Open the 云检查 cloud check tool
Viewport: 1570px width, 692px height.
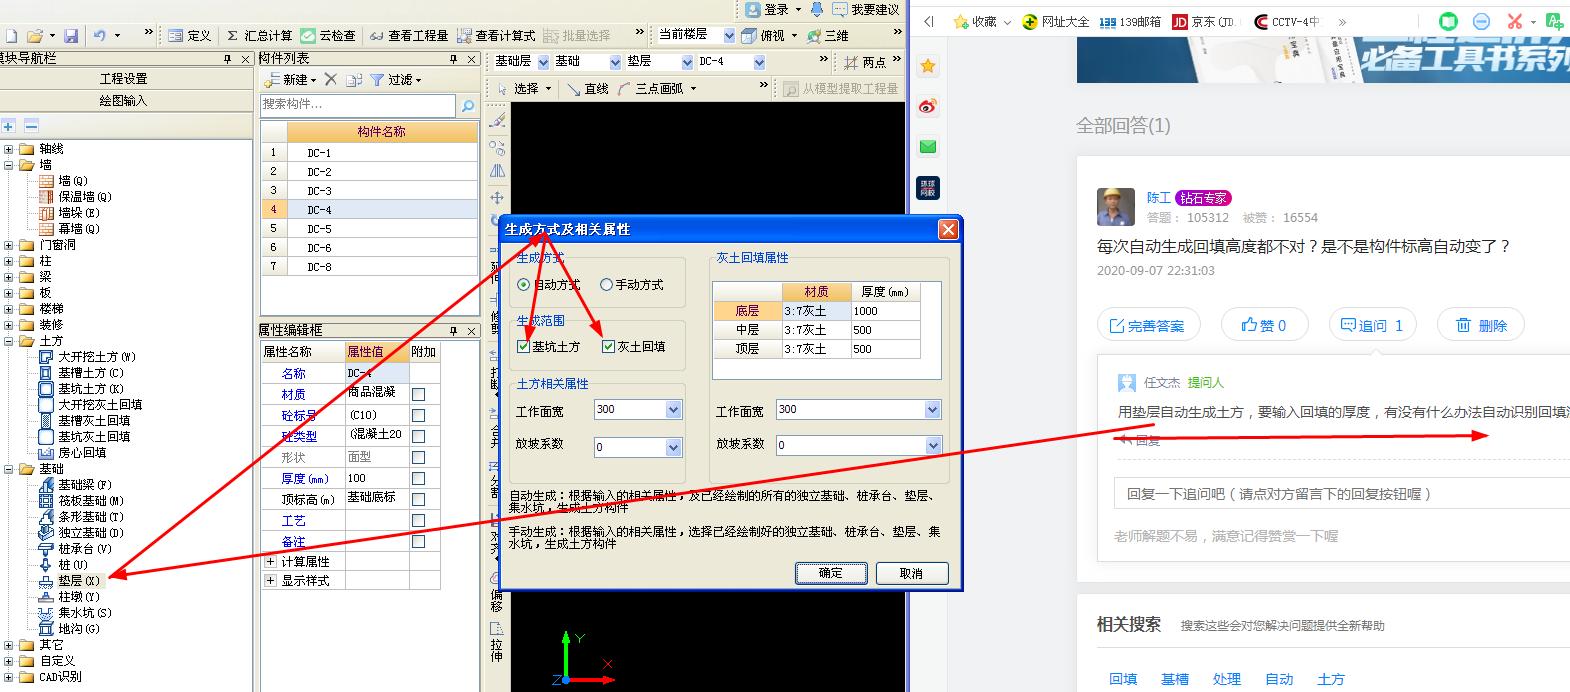pos(328,35)
